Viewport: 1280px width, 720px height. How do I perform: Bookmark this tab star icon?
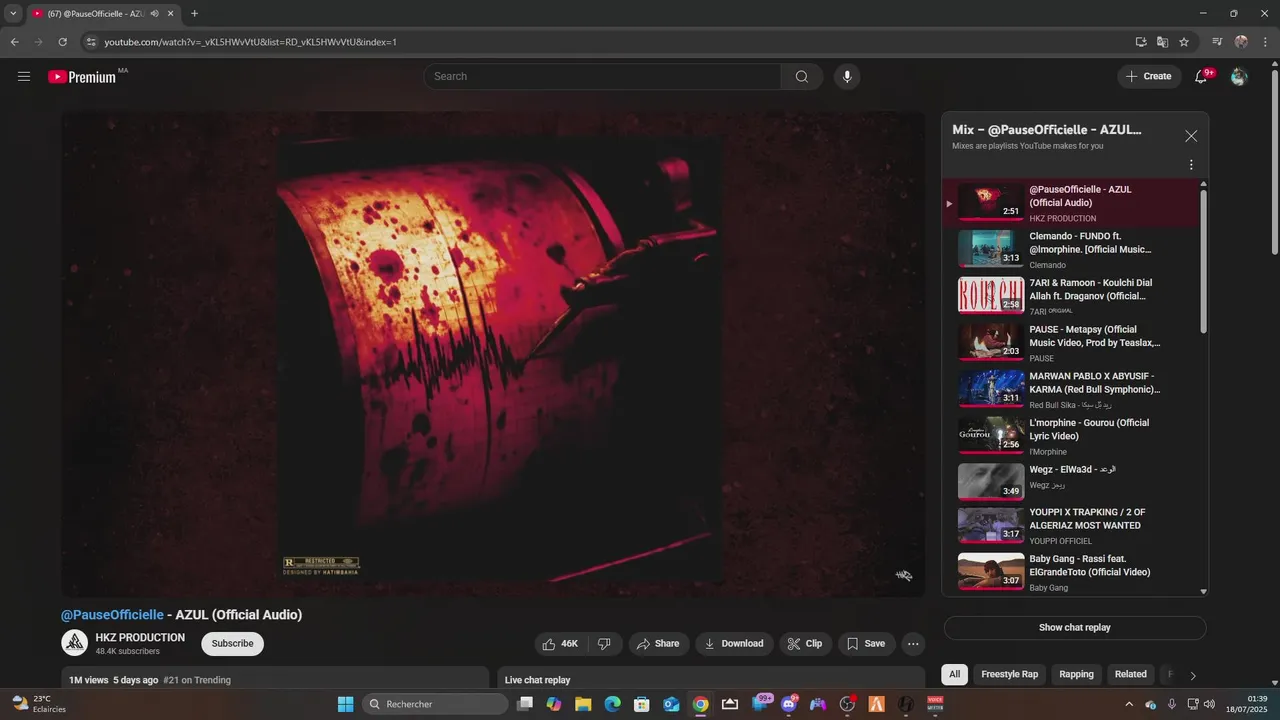[1184, 42]
